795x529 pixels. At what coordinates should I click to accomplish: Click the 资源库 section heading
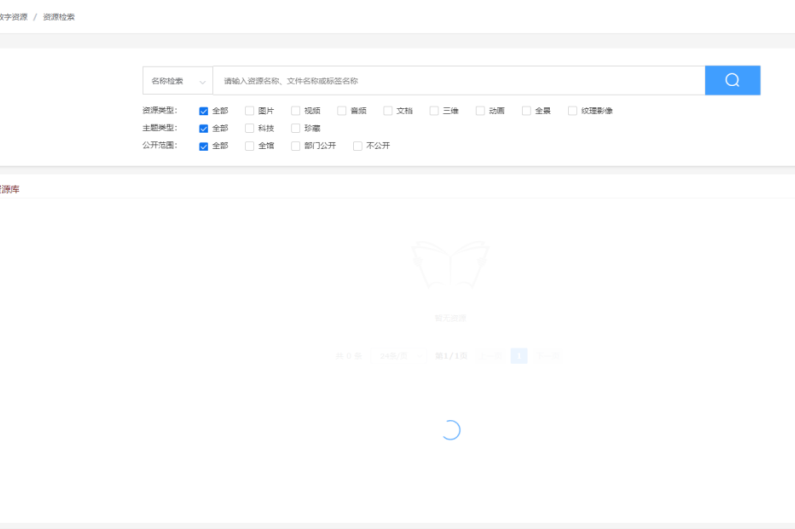(x=9, y=189)
